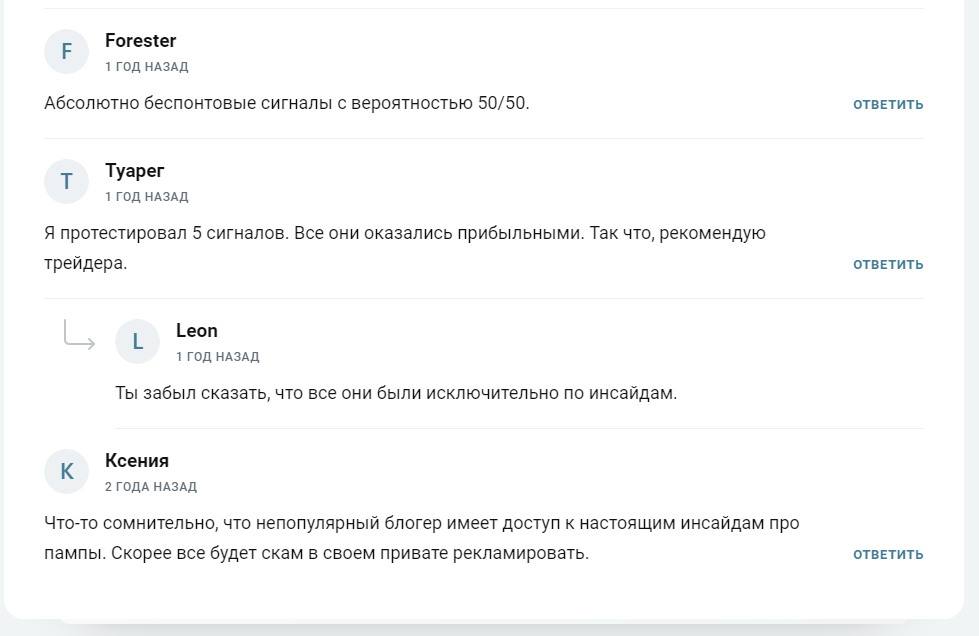The width and height of the screenshot is (979, 636).
Task: Click Leon's reply about insider signals
Action: click(x=396, y=393)
